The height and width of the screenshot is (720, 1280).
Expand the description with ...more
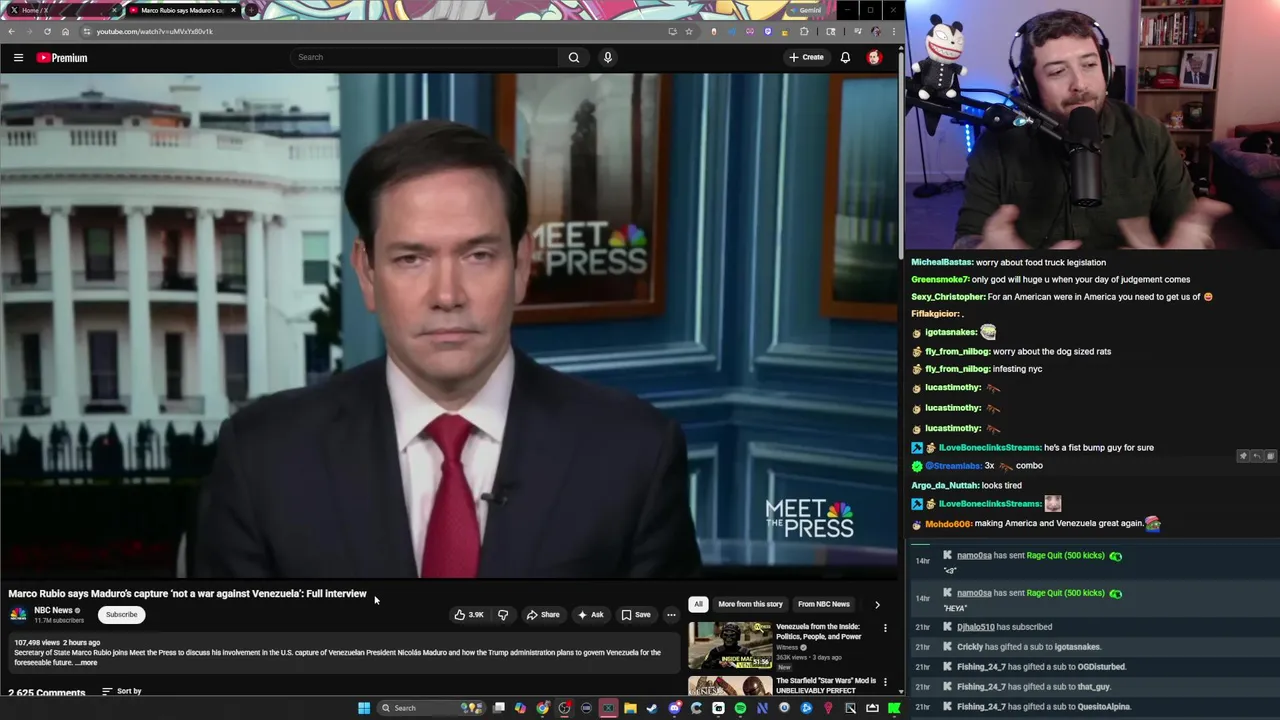[x=86, y=663]
